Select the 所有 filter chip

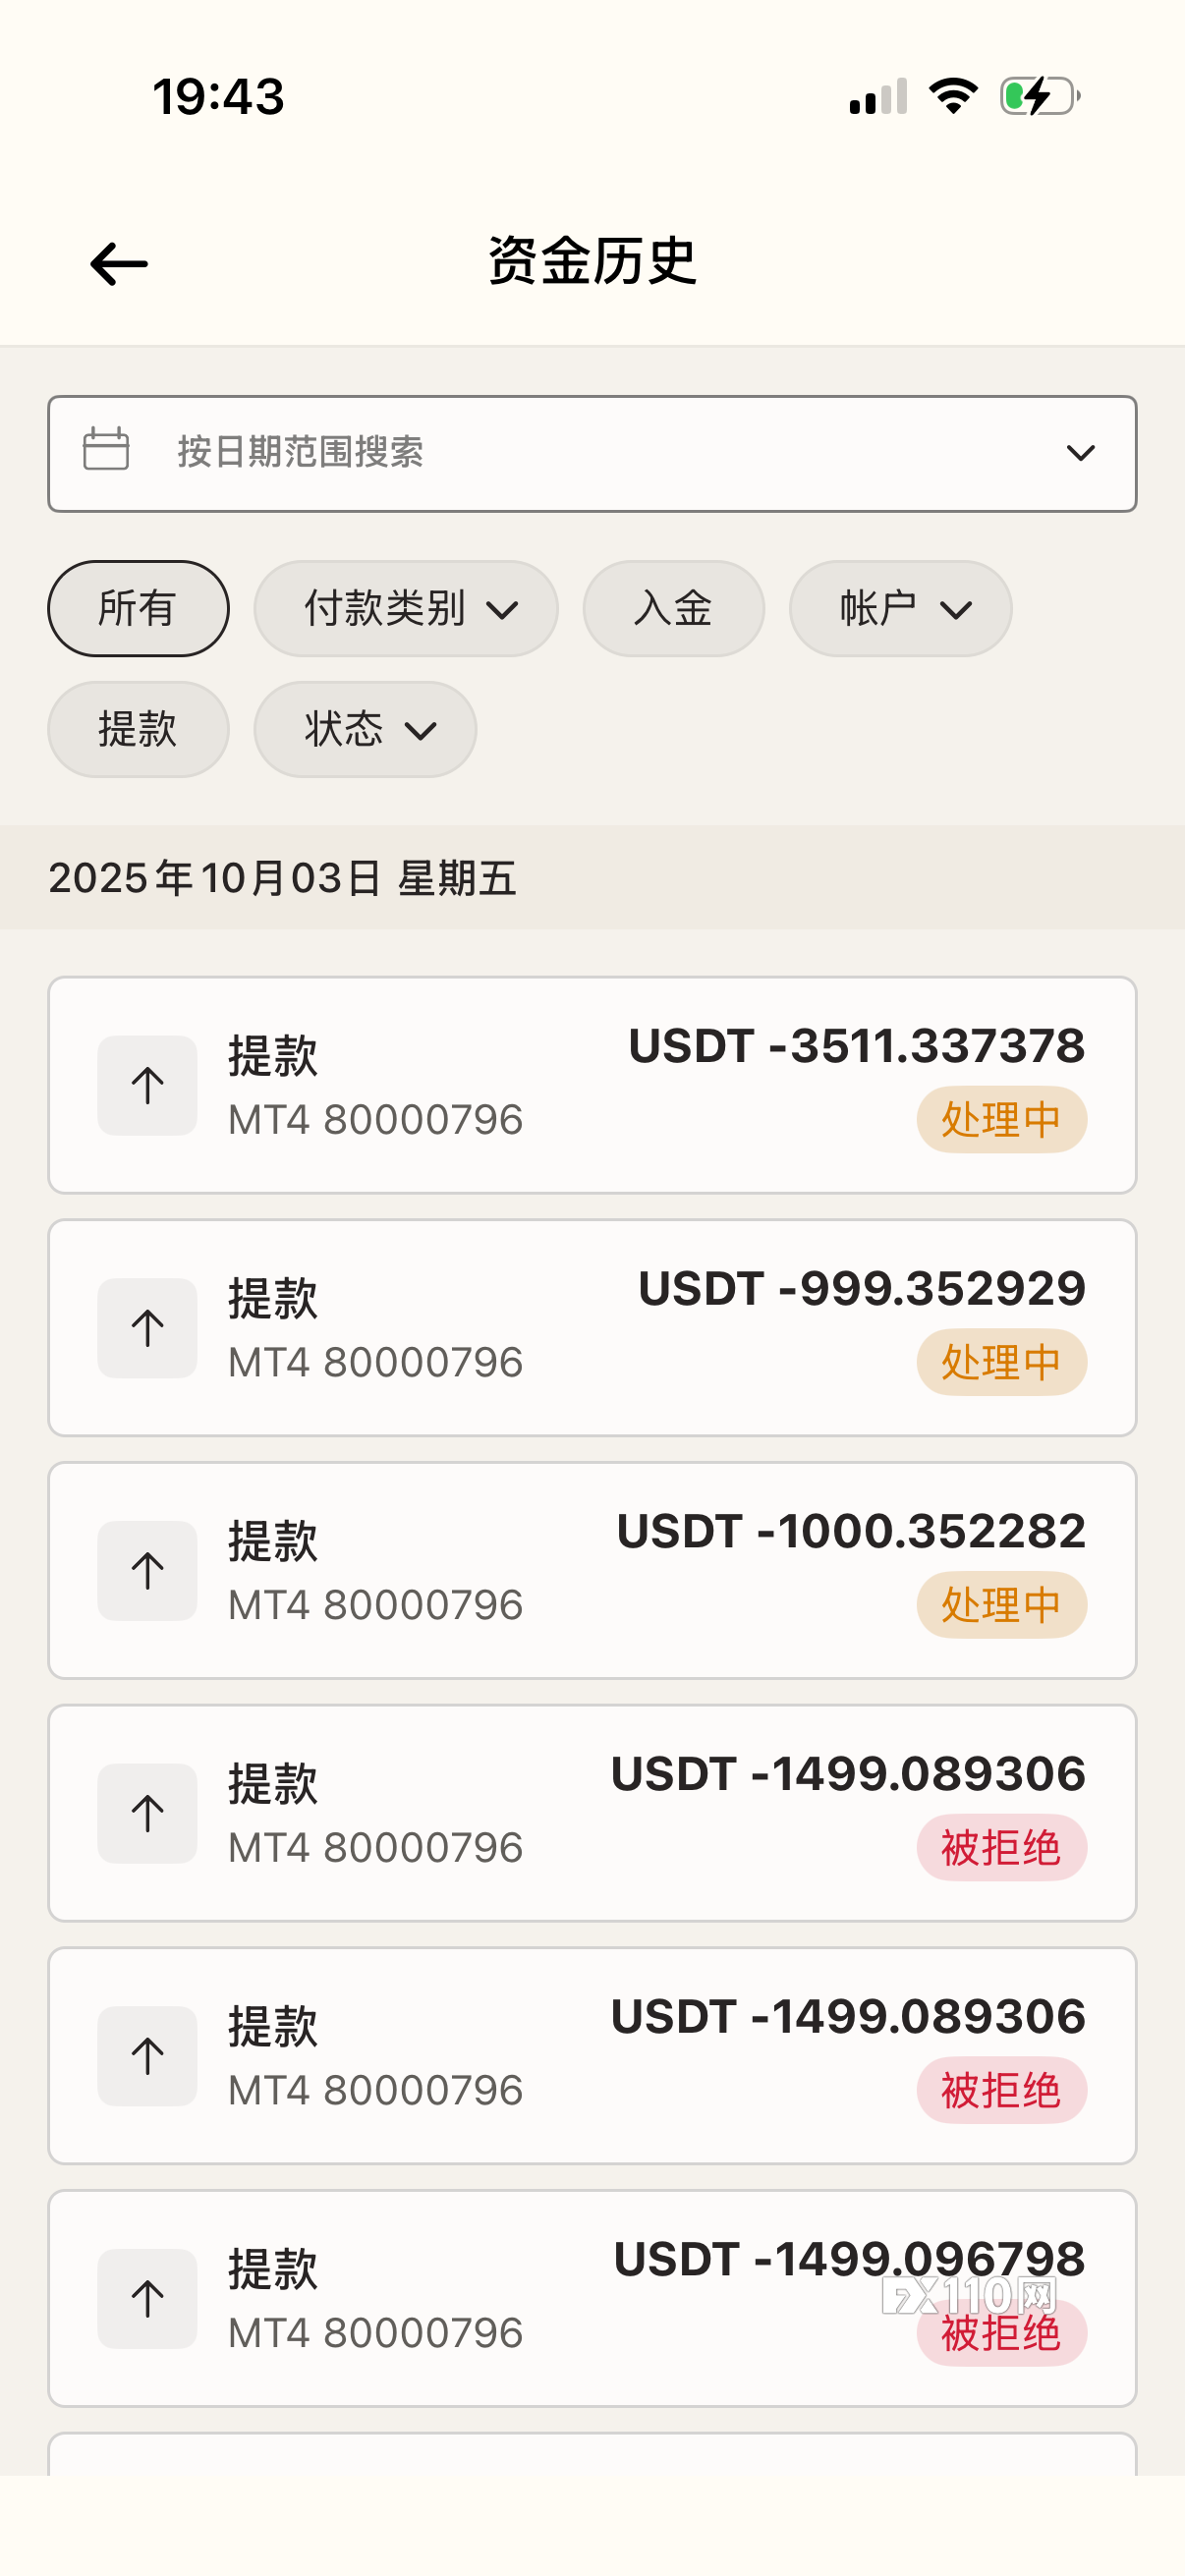click(138, 608)
